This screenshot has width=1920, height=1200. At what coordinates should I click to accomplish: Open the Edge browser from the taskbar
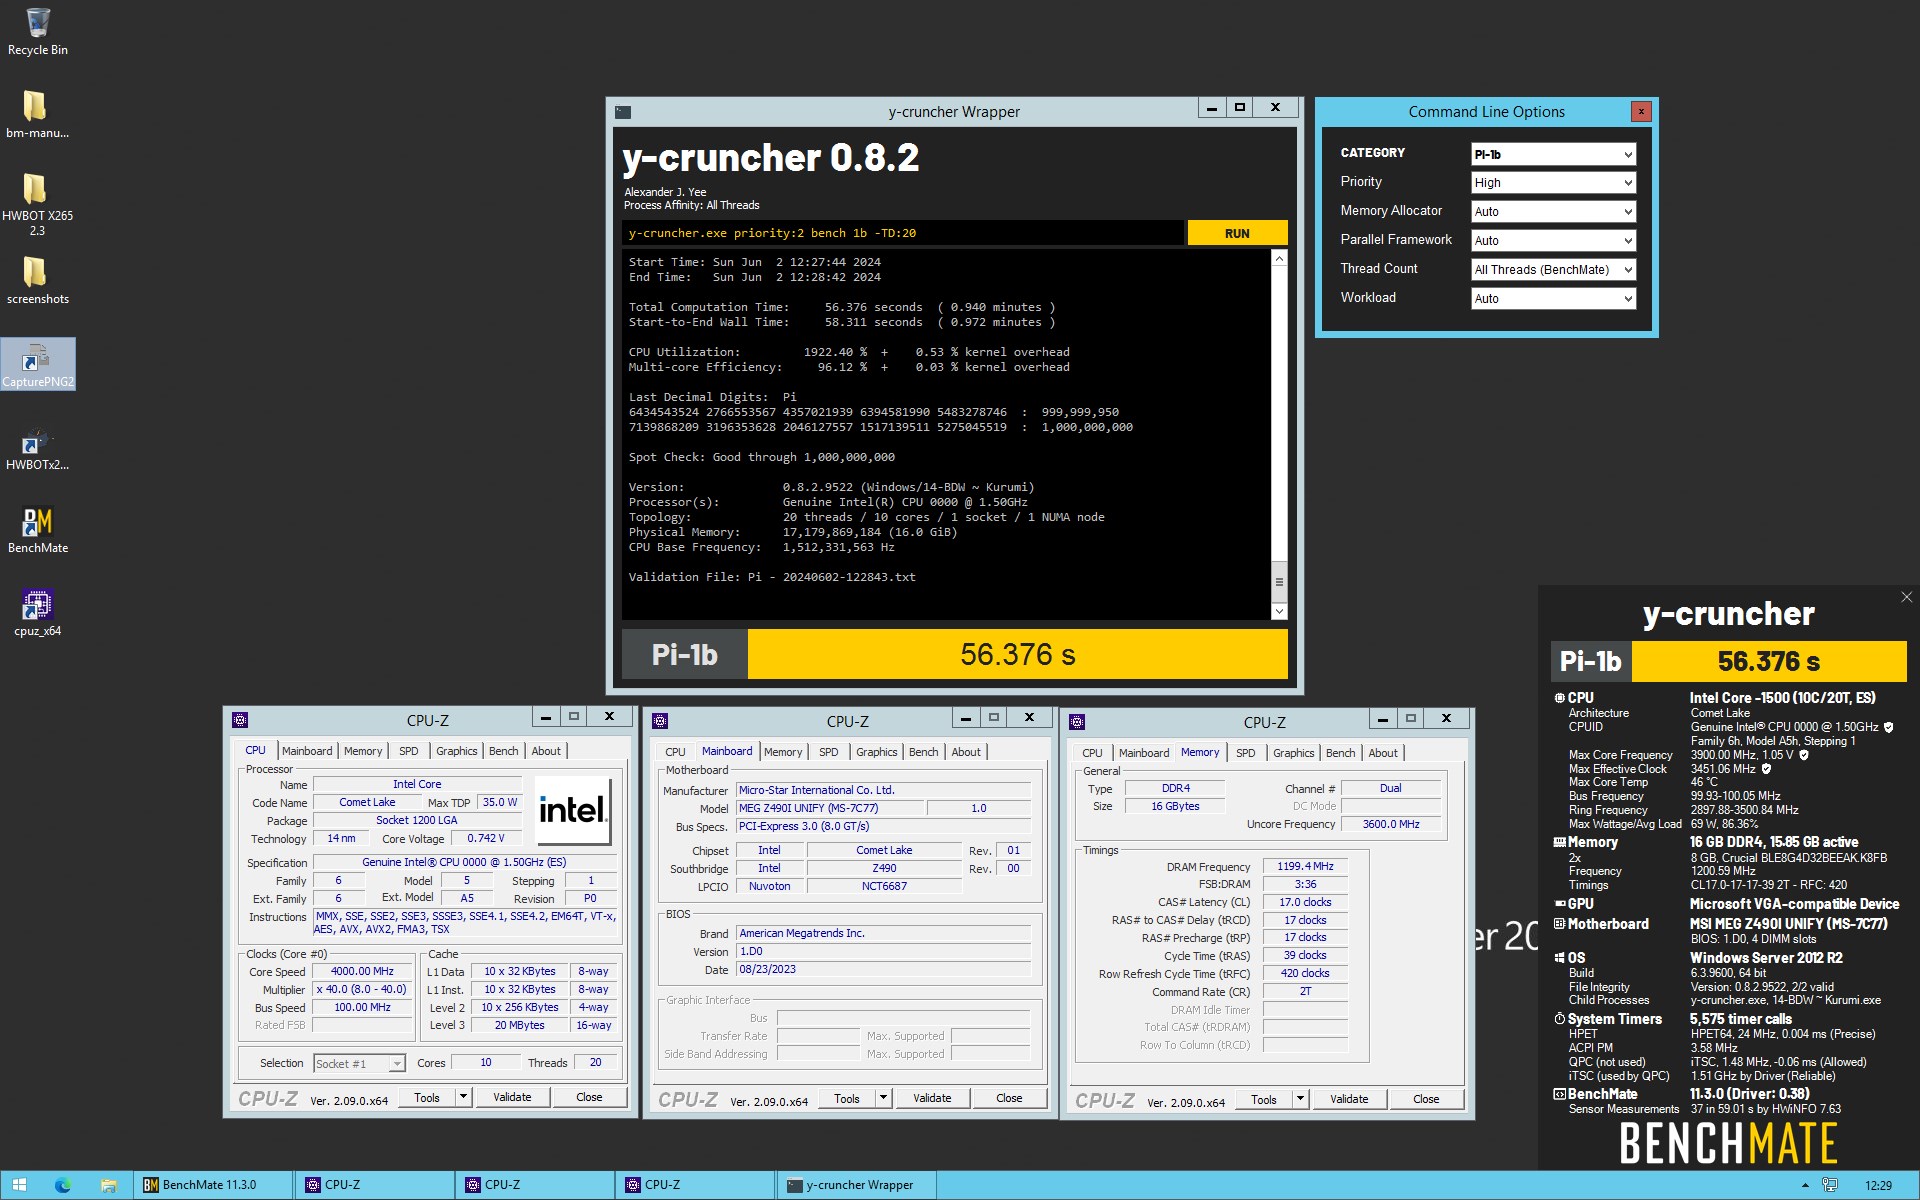(x=63, y=1185)
